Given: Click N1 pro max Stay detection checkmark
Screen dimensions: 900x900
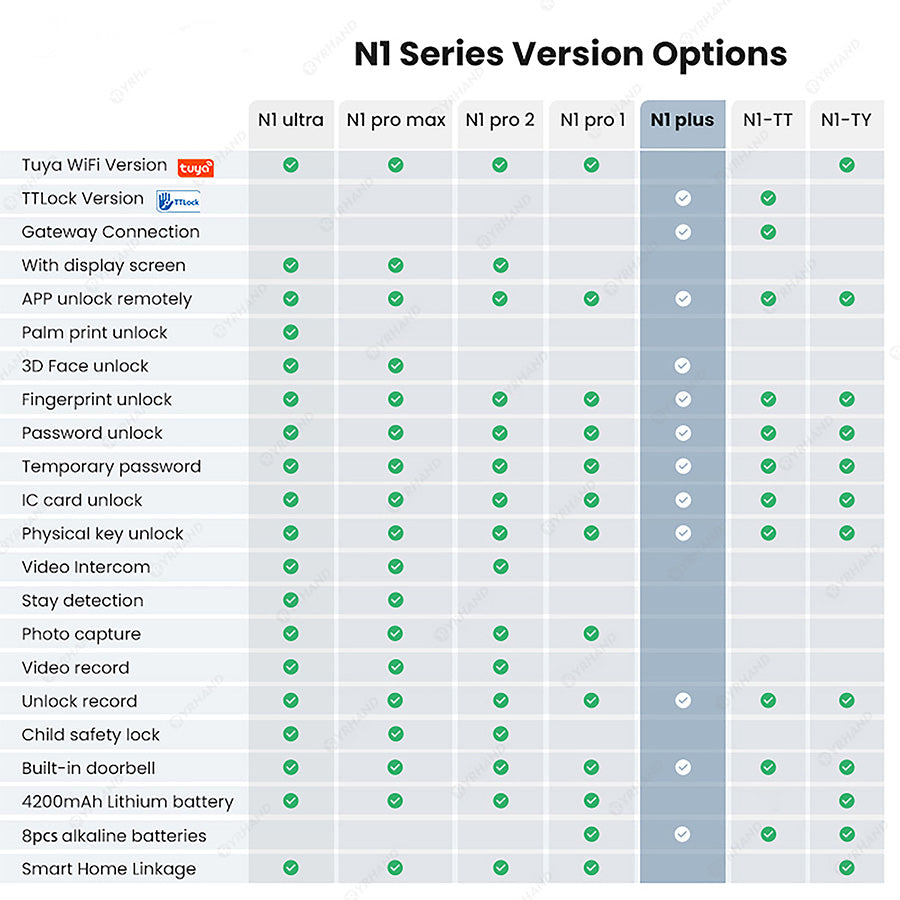Looking at the screenshot, I should pos(396,600).
